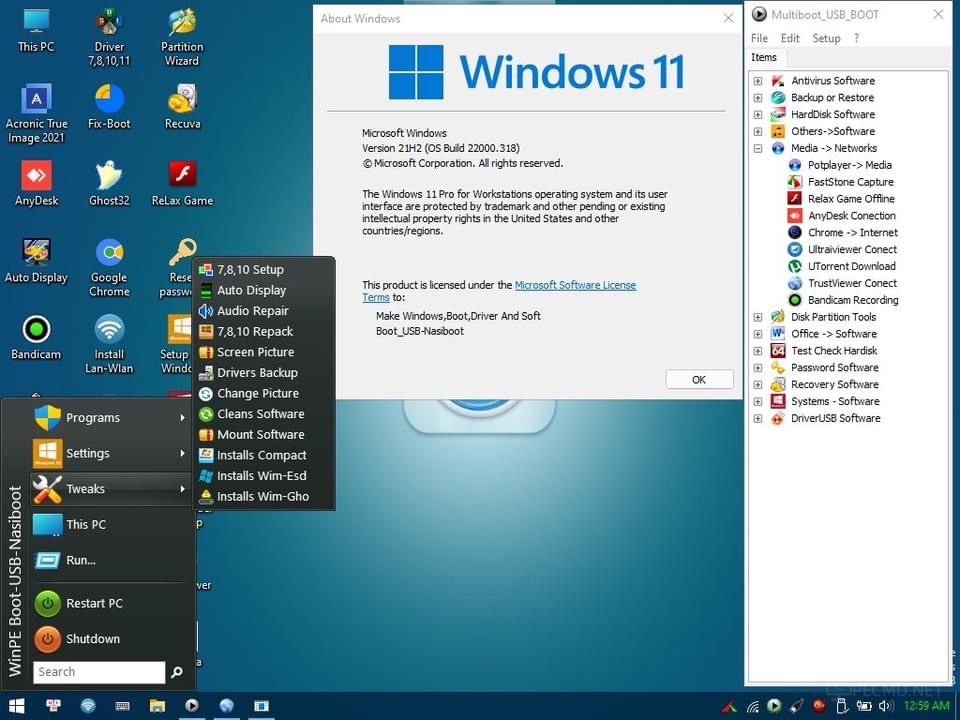Click the search magnifier in start menu
The image size is (960, 720).
(177, 672)
